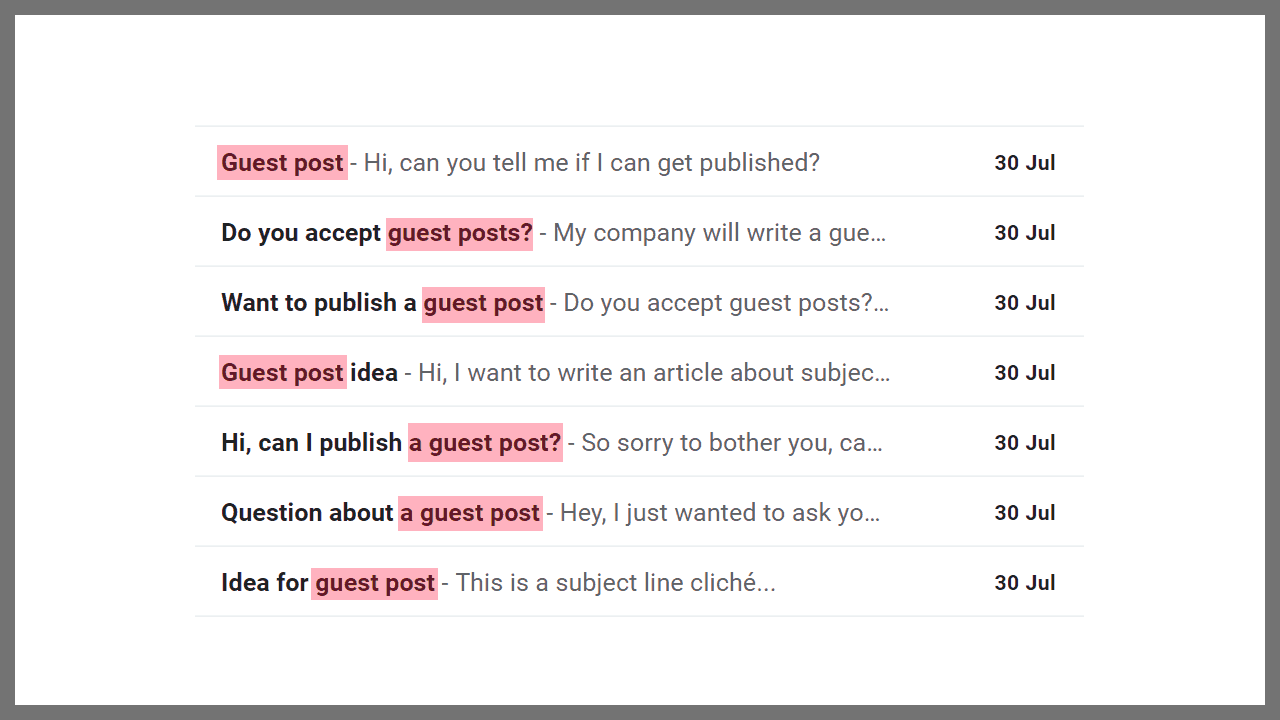
Task: Click the 30 Jul date on the topmost email row
Action: point(1025,163)
